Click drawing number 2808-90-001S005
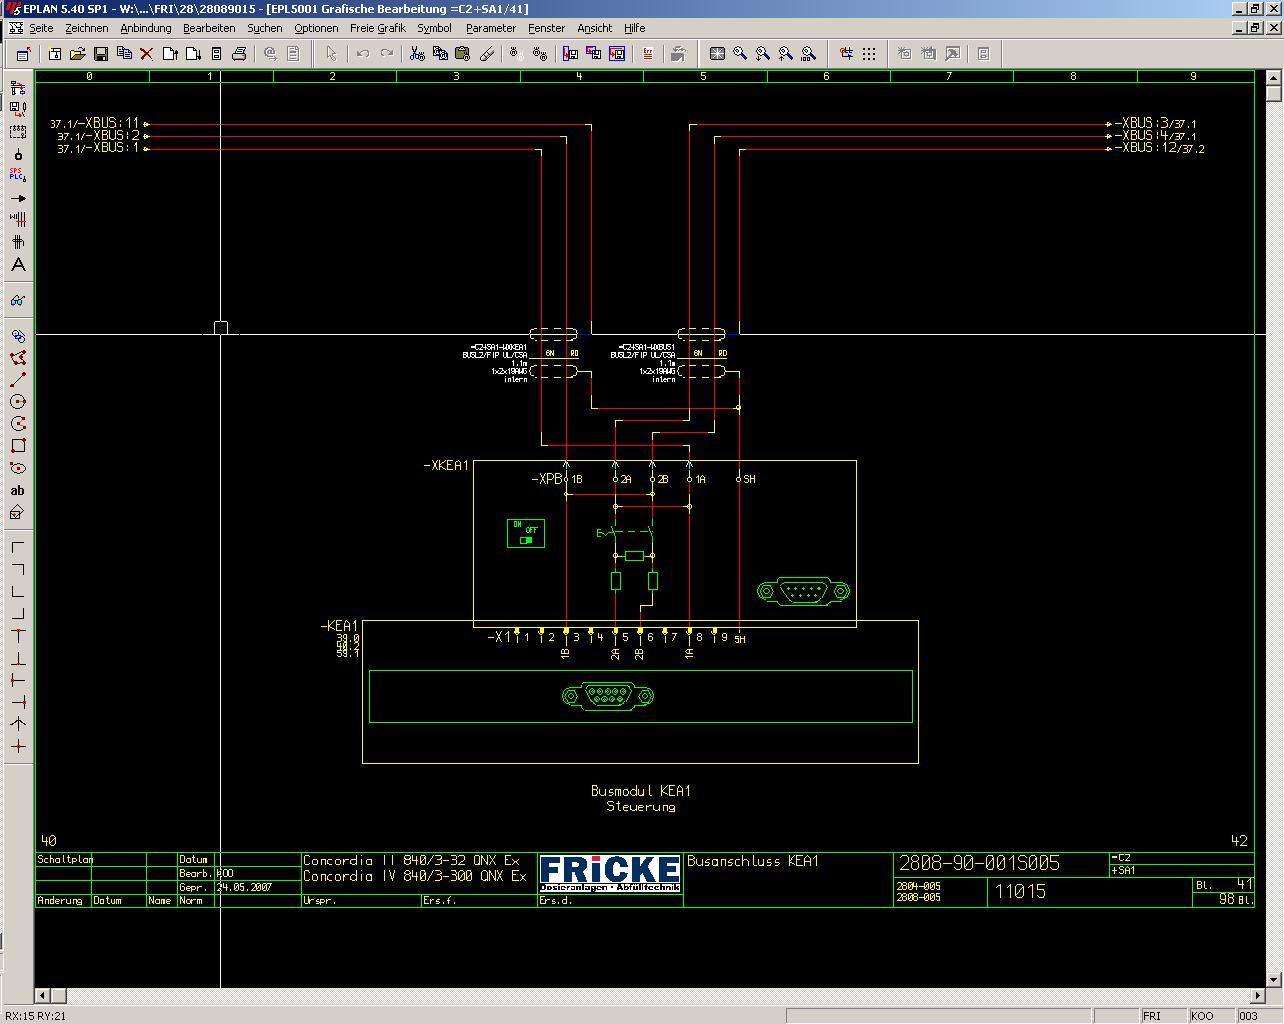1284x1024 pixels. point(979,863)
